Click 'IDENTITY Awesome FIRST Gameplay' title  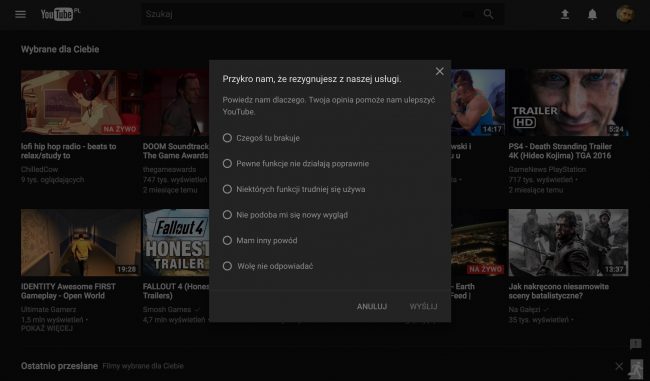68,291
